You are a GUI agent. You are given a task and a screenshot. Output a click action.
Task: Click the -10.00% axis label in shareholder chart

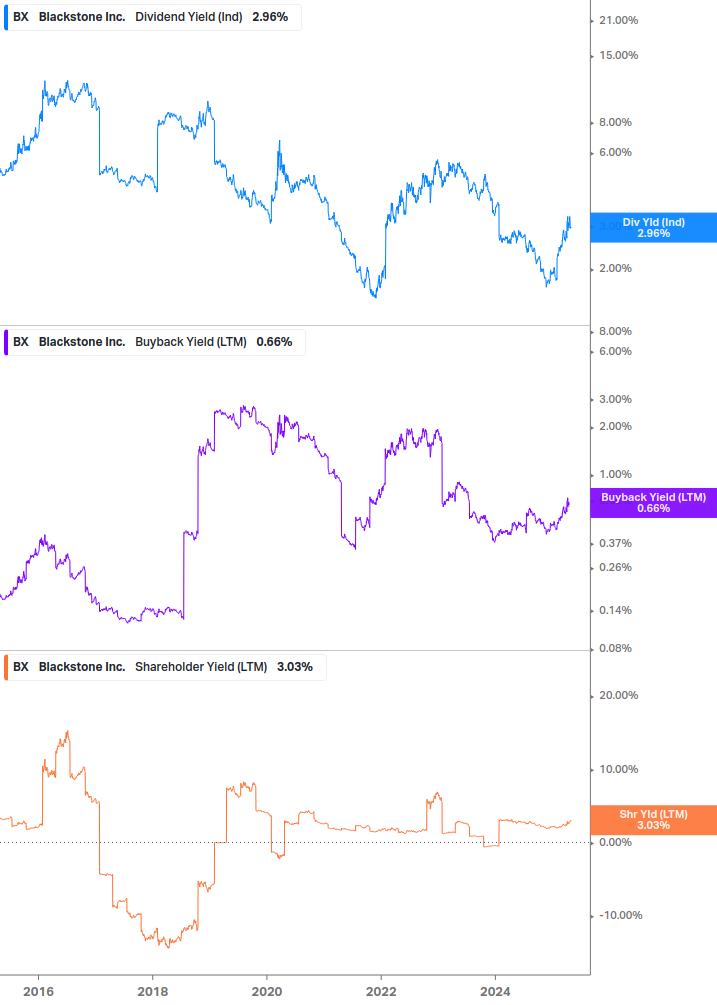620,915
